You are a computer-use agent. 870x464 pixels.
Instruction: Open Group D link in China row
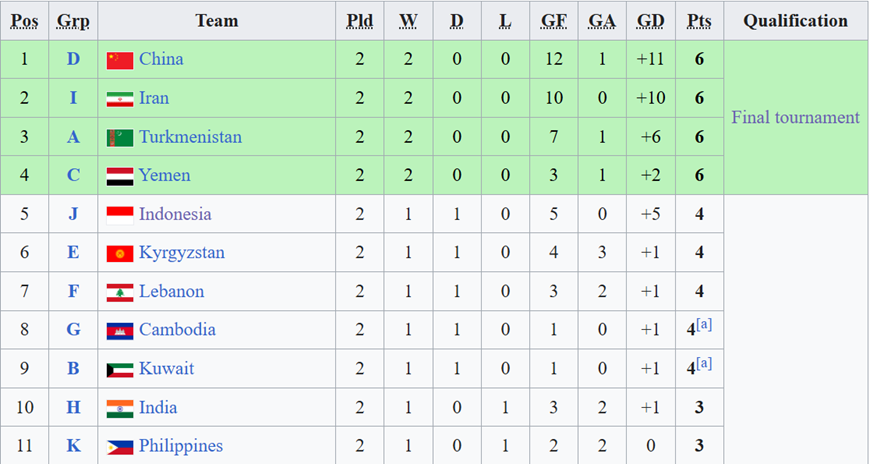[x=73, y=59]
